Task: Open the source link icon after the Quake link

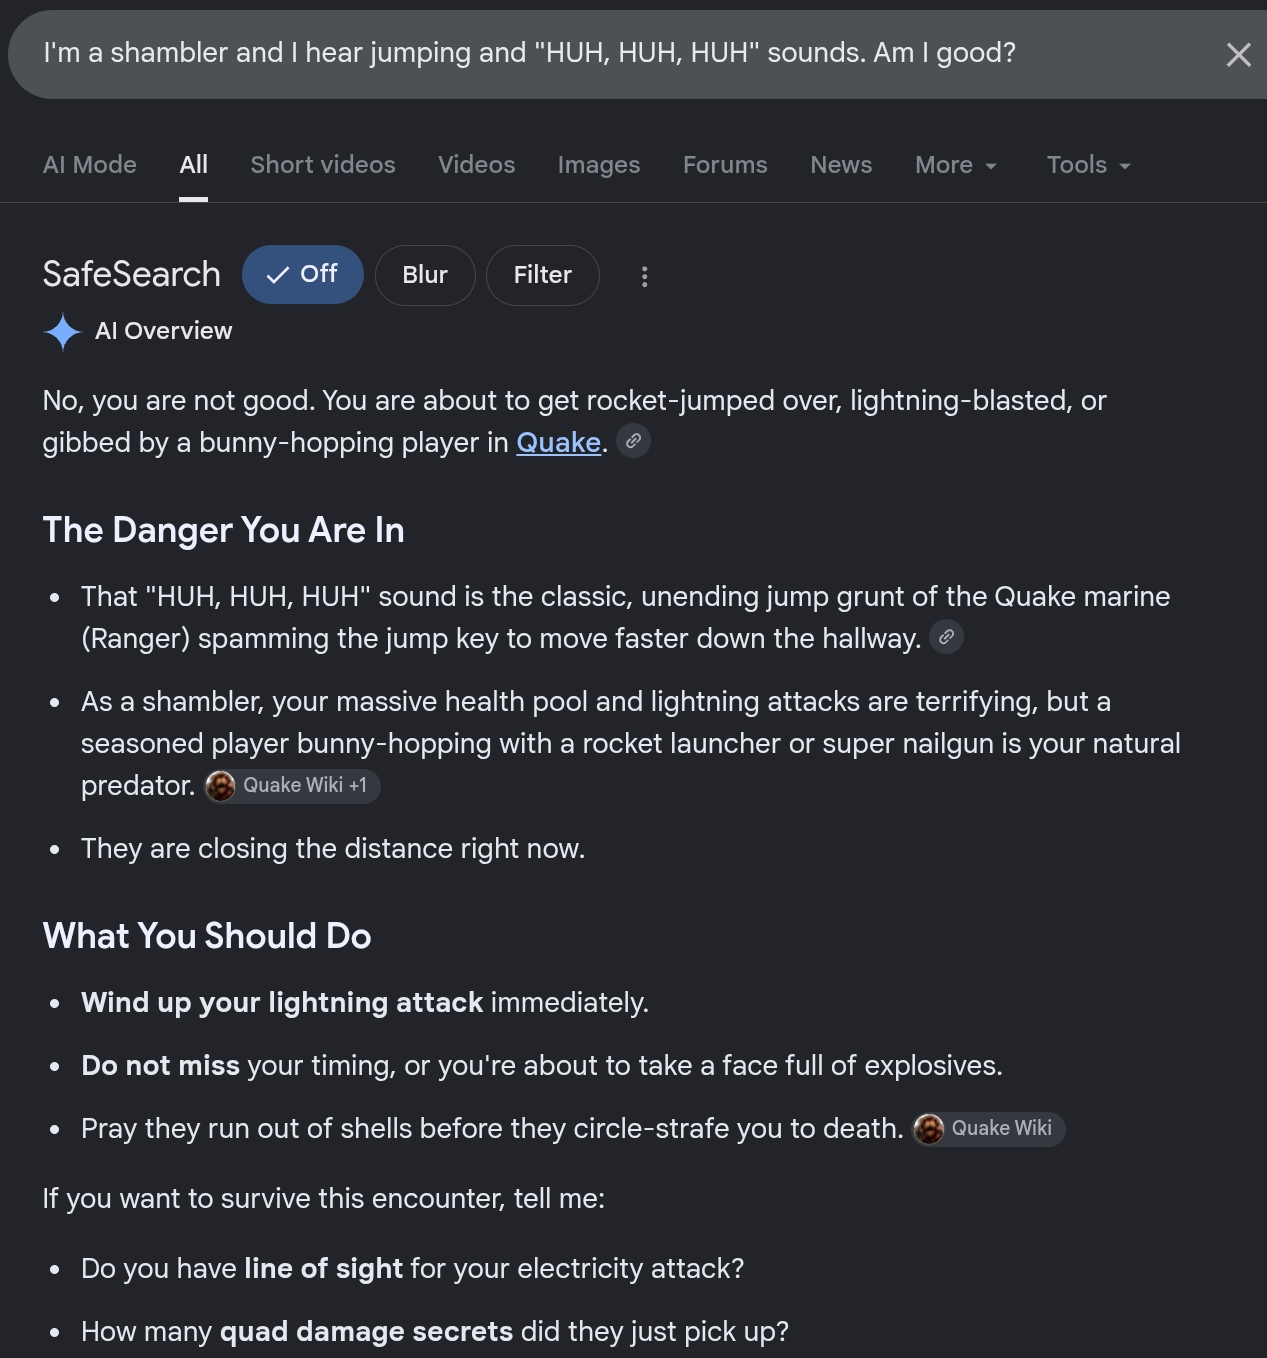Action: coord(633,441)
